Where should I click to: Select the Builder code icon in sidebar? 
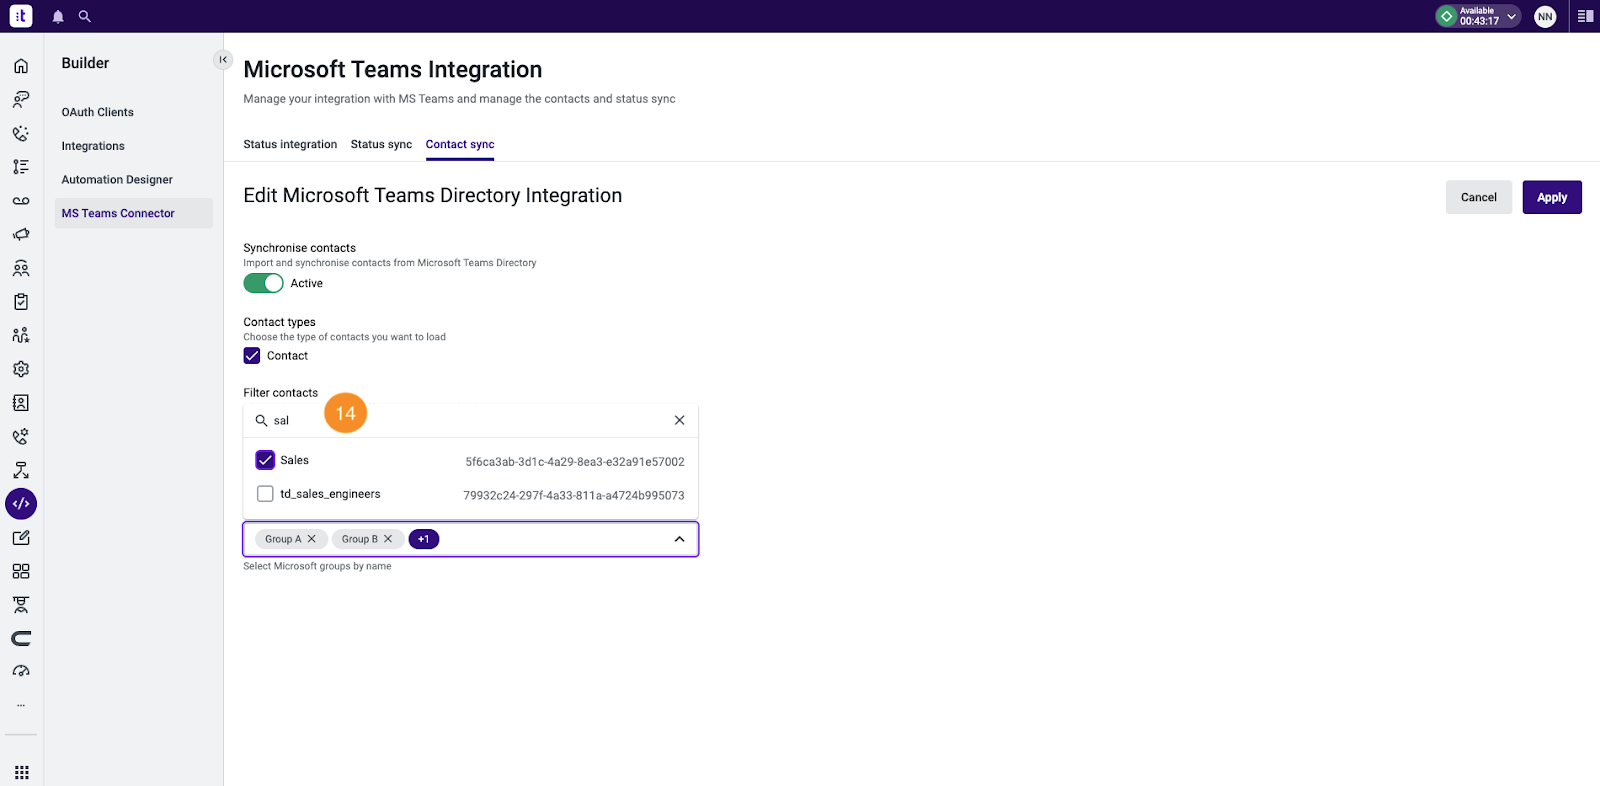(x=21, y=504)
